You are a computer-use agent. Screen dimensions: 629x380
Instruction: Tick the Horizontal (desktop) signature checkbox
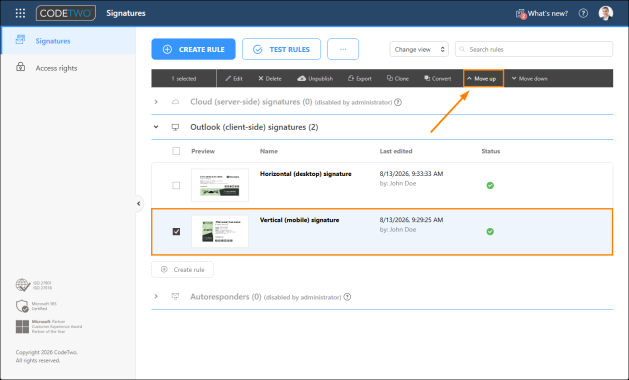coord(176,185)
